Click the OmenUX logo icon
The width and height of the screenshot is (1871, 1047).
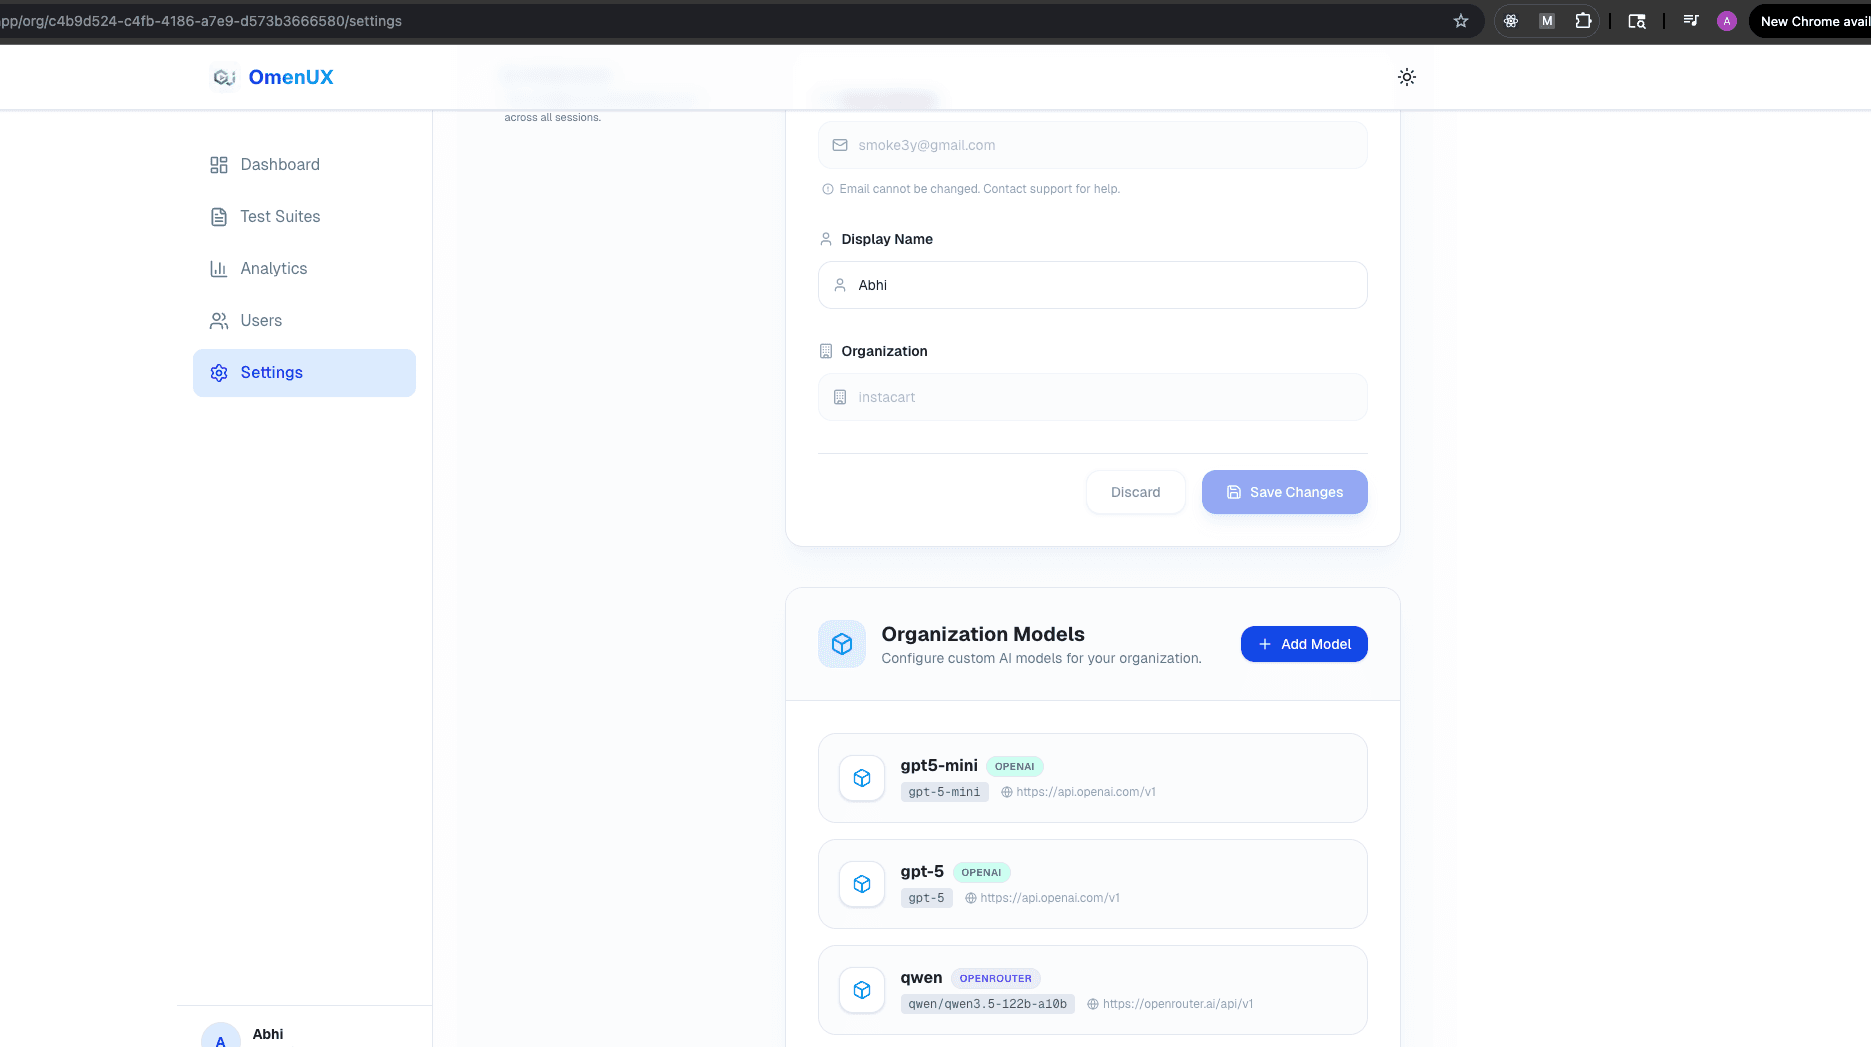[x=224, y=76]
